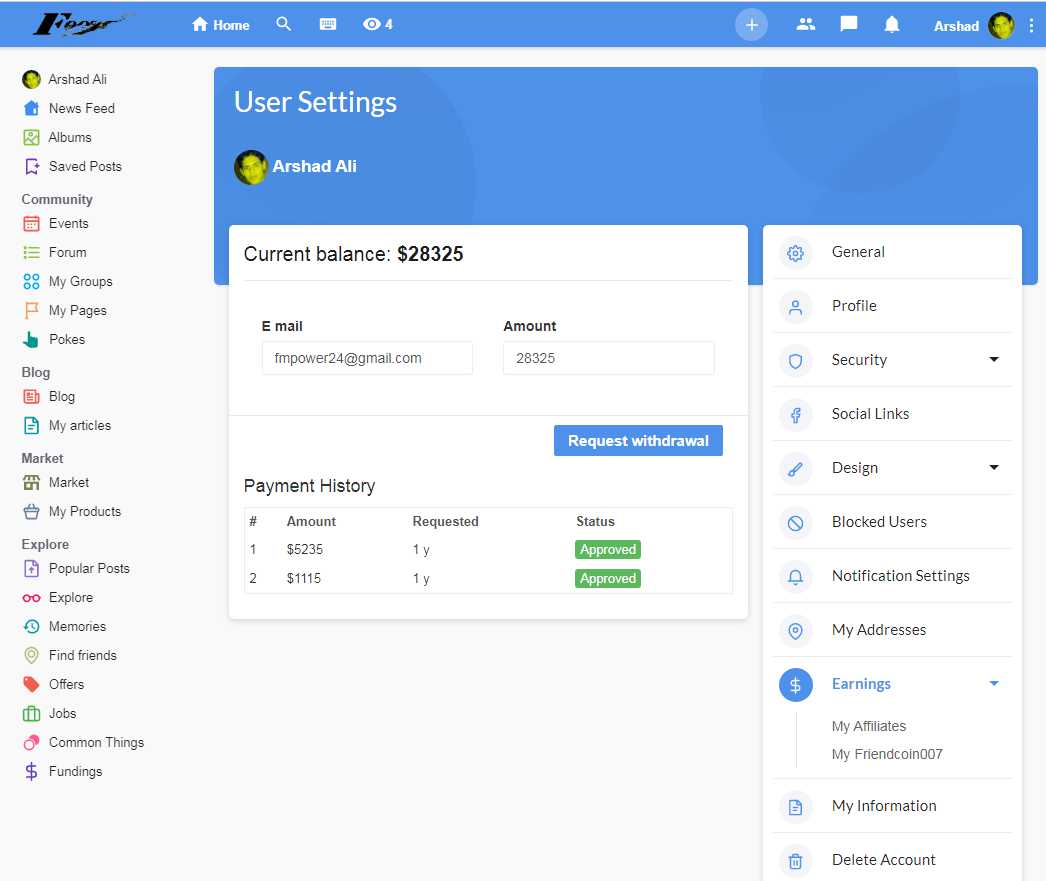Click the Amount input field
This screenshot has height=881, width=1046.
(x=608, y=358)
